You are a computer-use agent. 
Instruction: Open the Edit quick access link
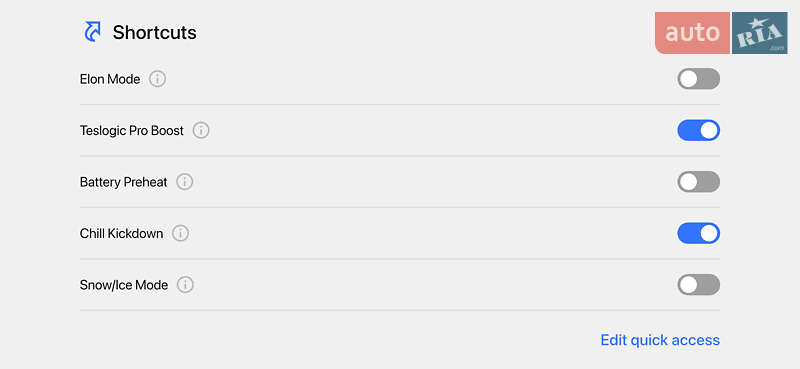660,340
